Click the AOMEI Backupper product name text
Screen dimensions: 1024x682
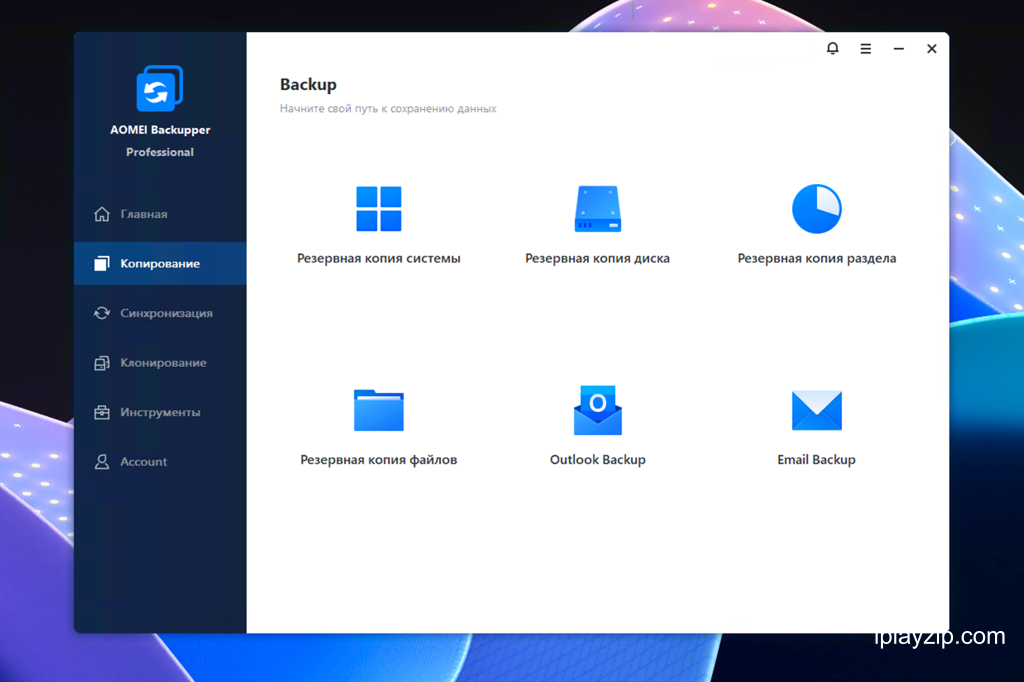[x=160, y=130]
